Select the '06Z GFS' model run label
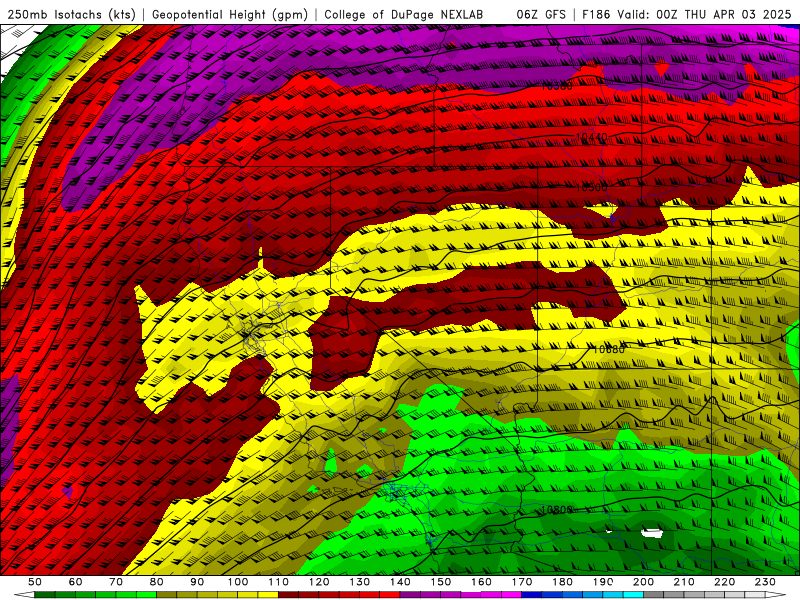 point(541,15)
